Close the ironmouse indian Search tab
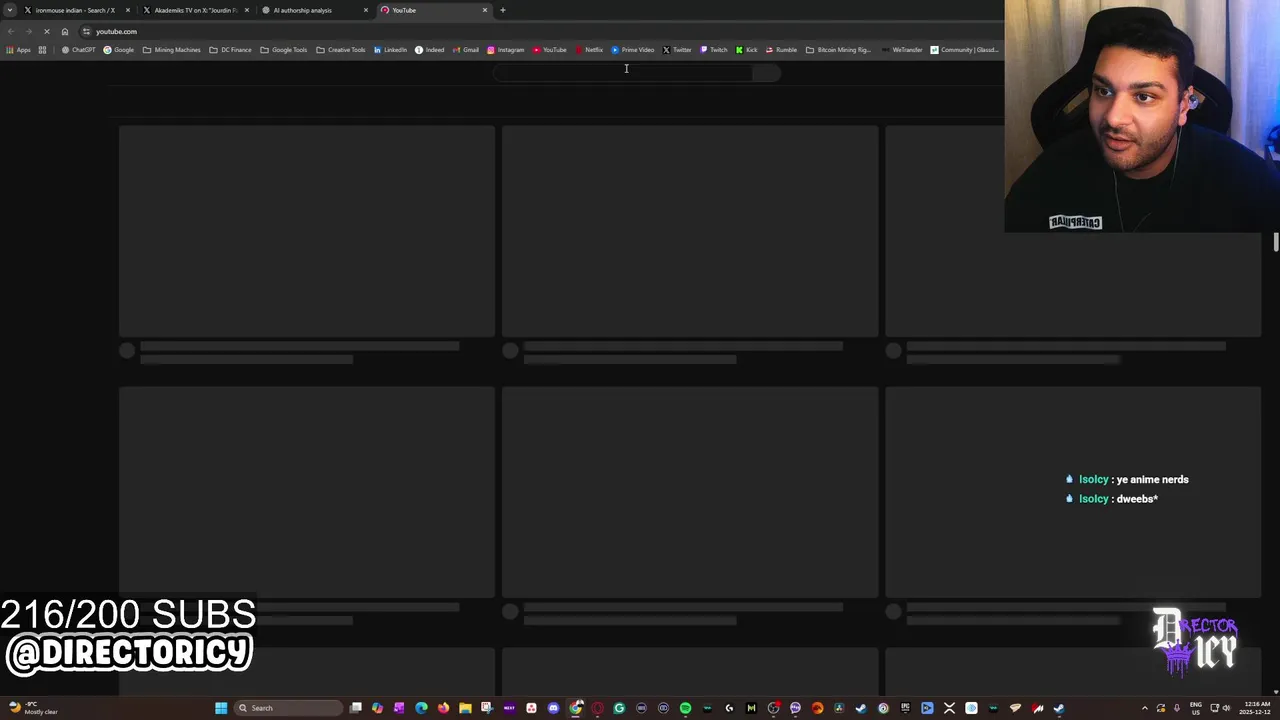Viewport: 1280px width, 720px height. (x=128, y=10)
